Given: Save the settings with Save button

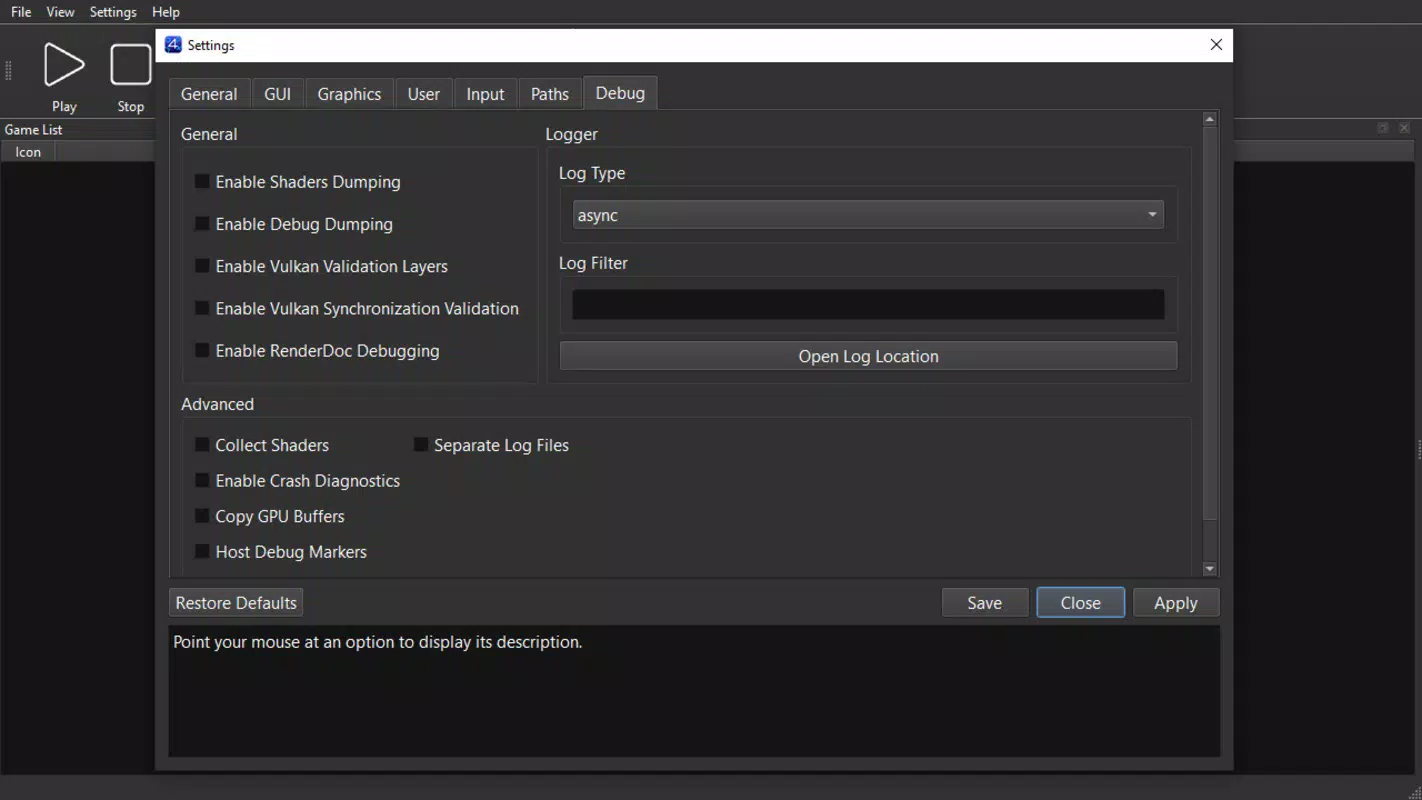Looking at the screenshot, I should tap(985, 603).
